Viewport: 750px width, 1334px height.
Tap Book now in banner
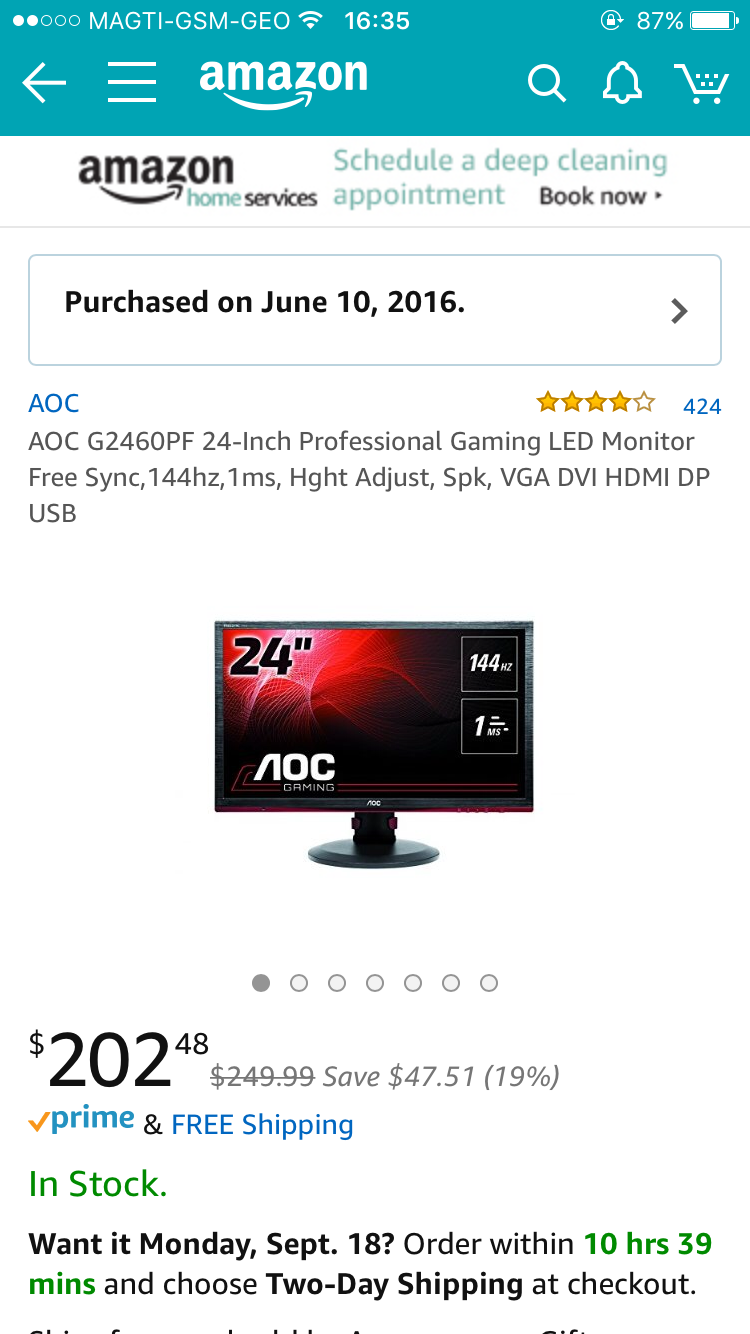[601, 196]
